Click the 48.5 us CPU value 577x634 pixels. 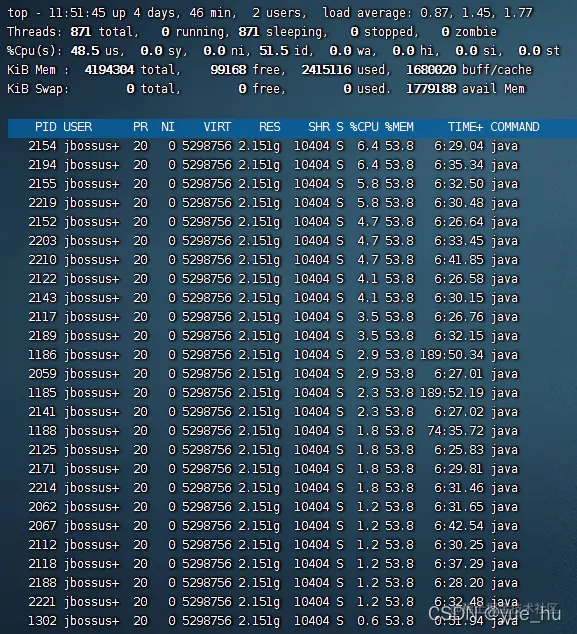tap(85, 51)
